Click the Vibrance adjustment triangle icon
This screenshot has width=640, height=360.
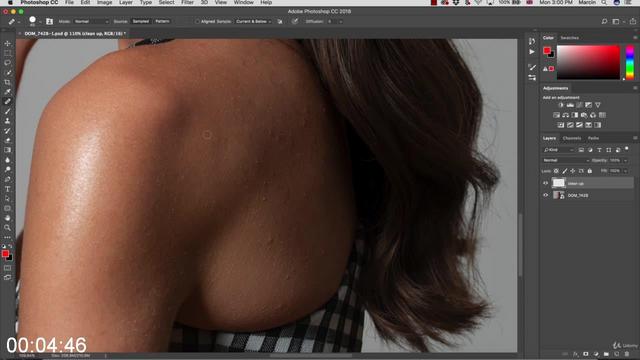tap(598, 105)
